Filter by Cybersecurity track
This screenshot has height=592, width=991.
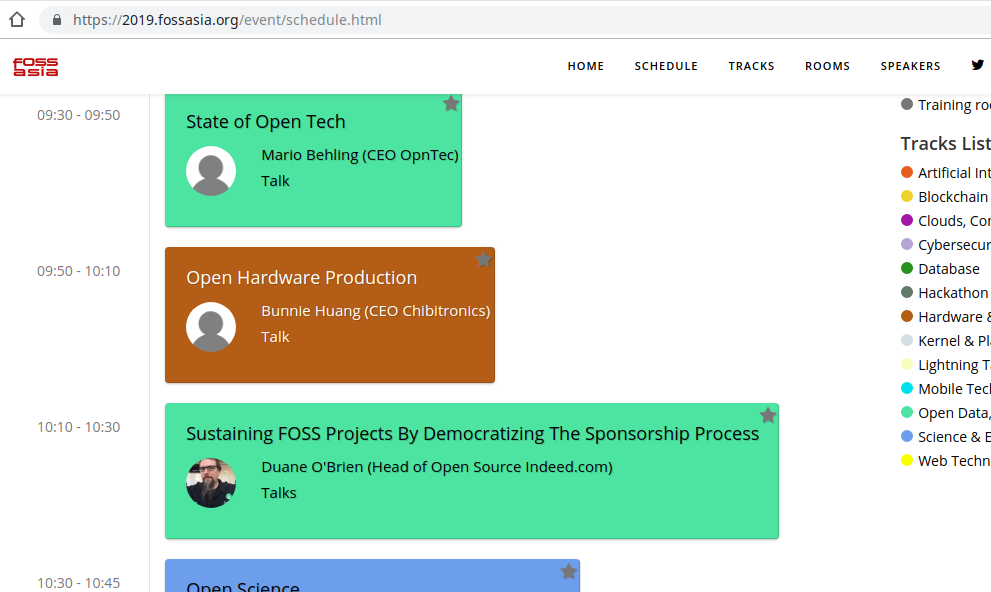point(945,245)
